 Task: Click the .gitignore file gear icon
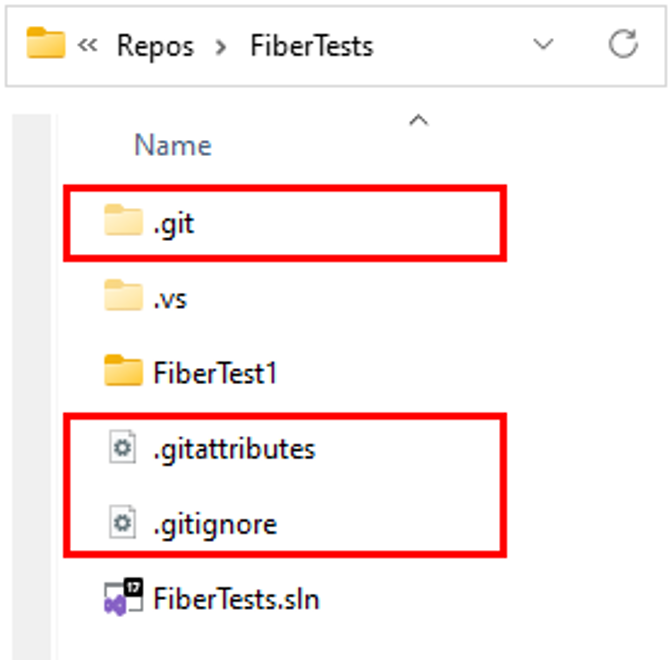click(x=123, y=522)
